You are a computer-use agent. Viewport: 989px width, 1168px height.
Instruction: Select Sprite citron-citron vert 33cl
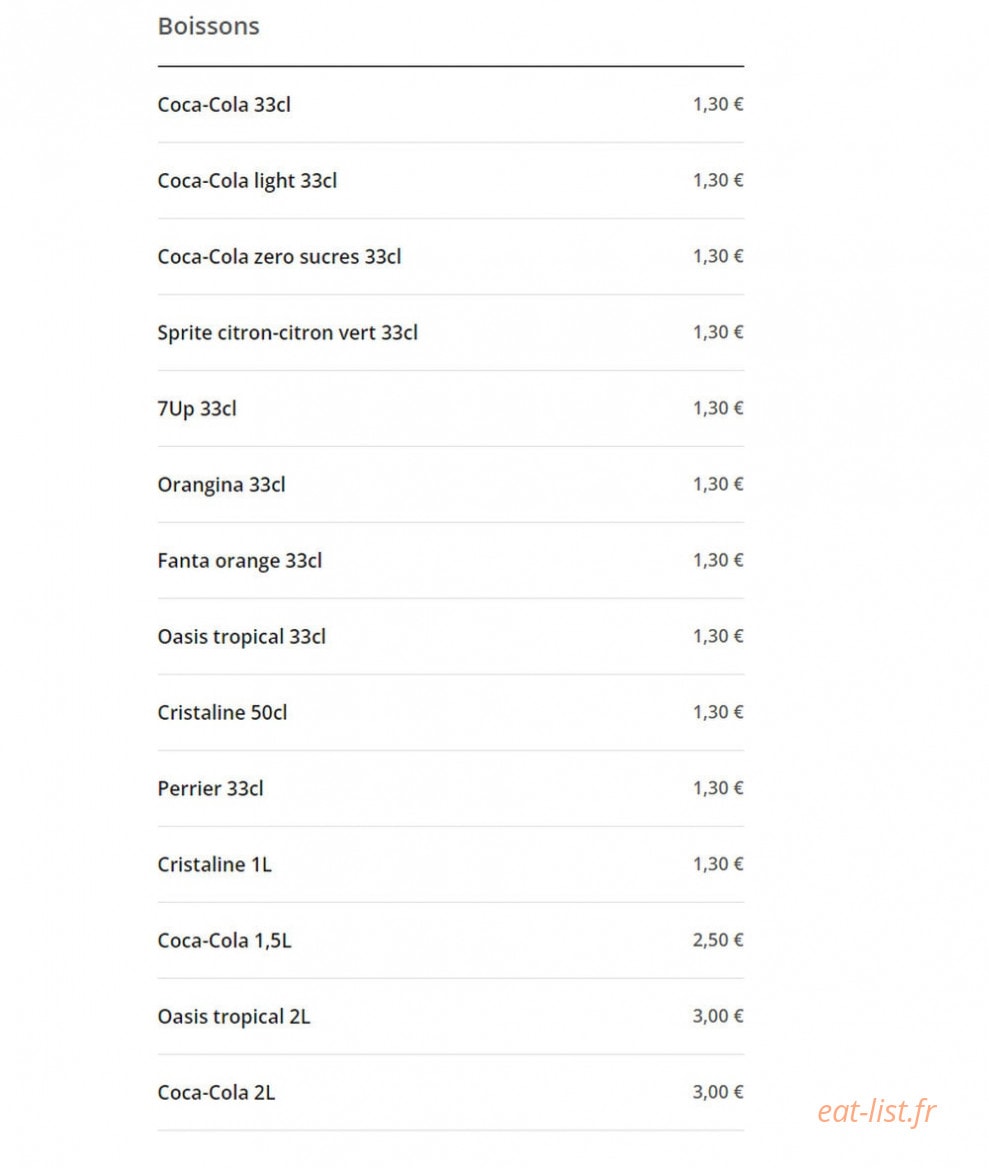451,333
